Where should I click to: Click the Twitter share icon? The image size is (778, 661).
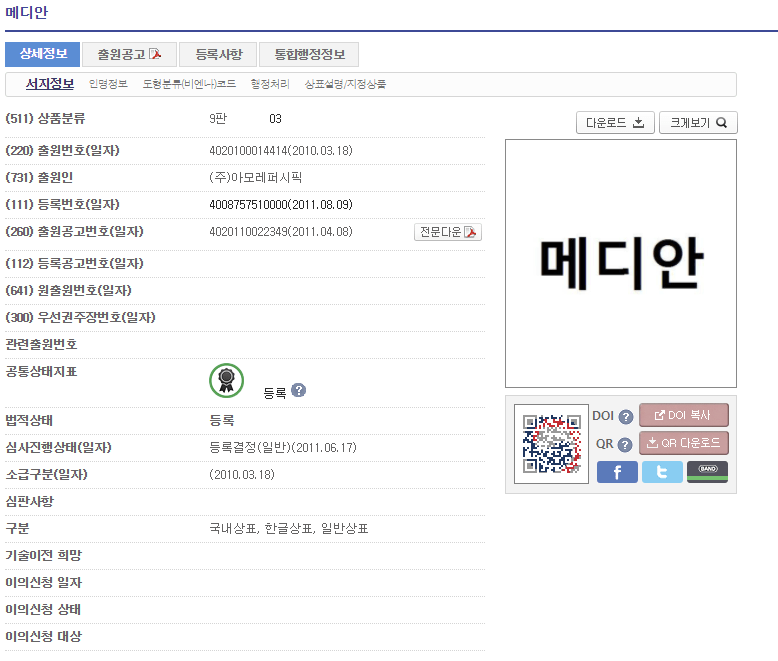pyautogui.click(x=662, y=472)
